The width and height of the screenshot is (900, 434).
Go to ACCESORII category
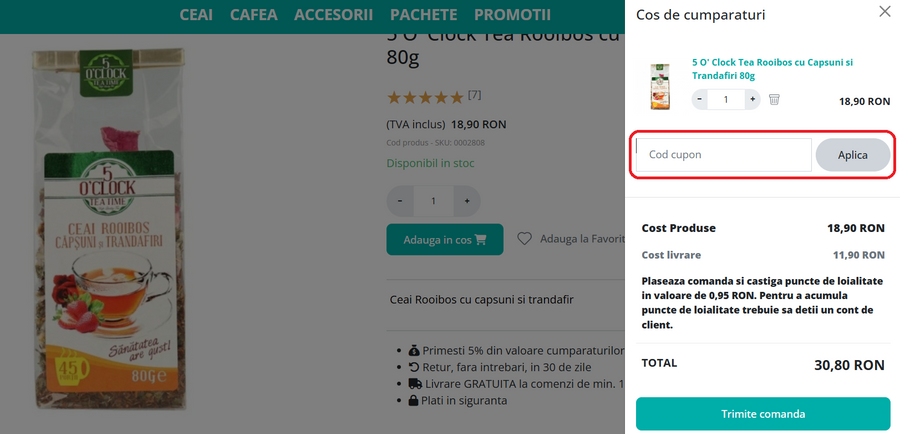pos(333,15)
